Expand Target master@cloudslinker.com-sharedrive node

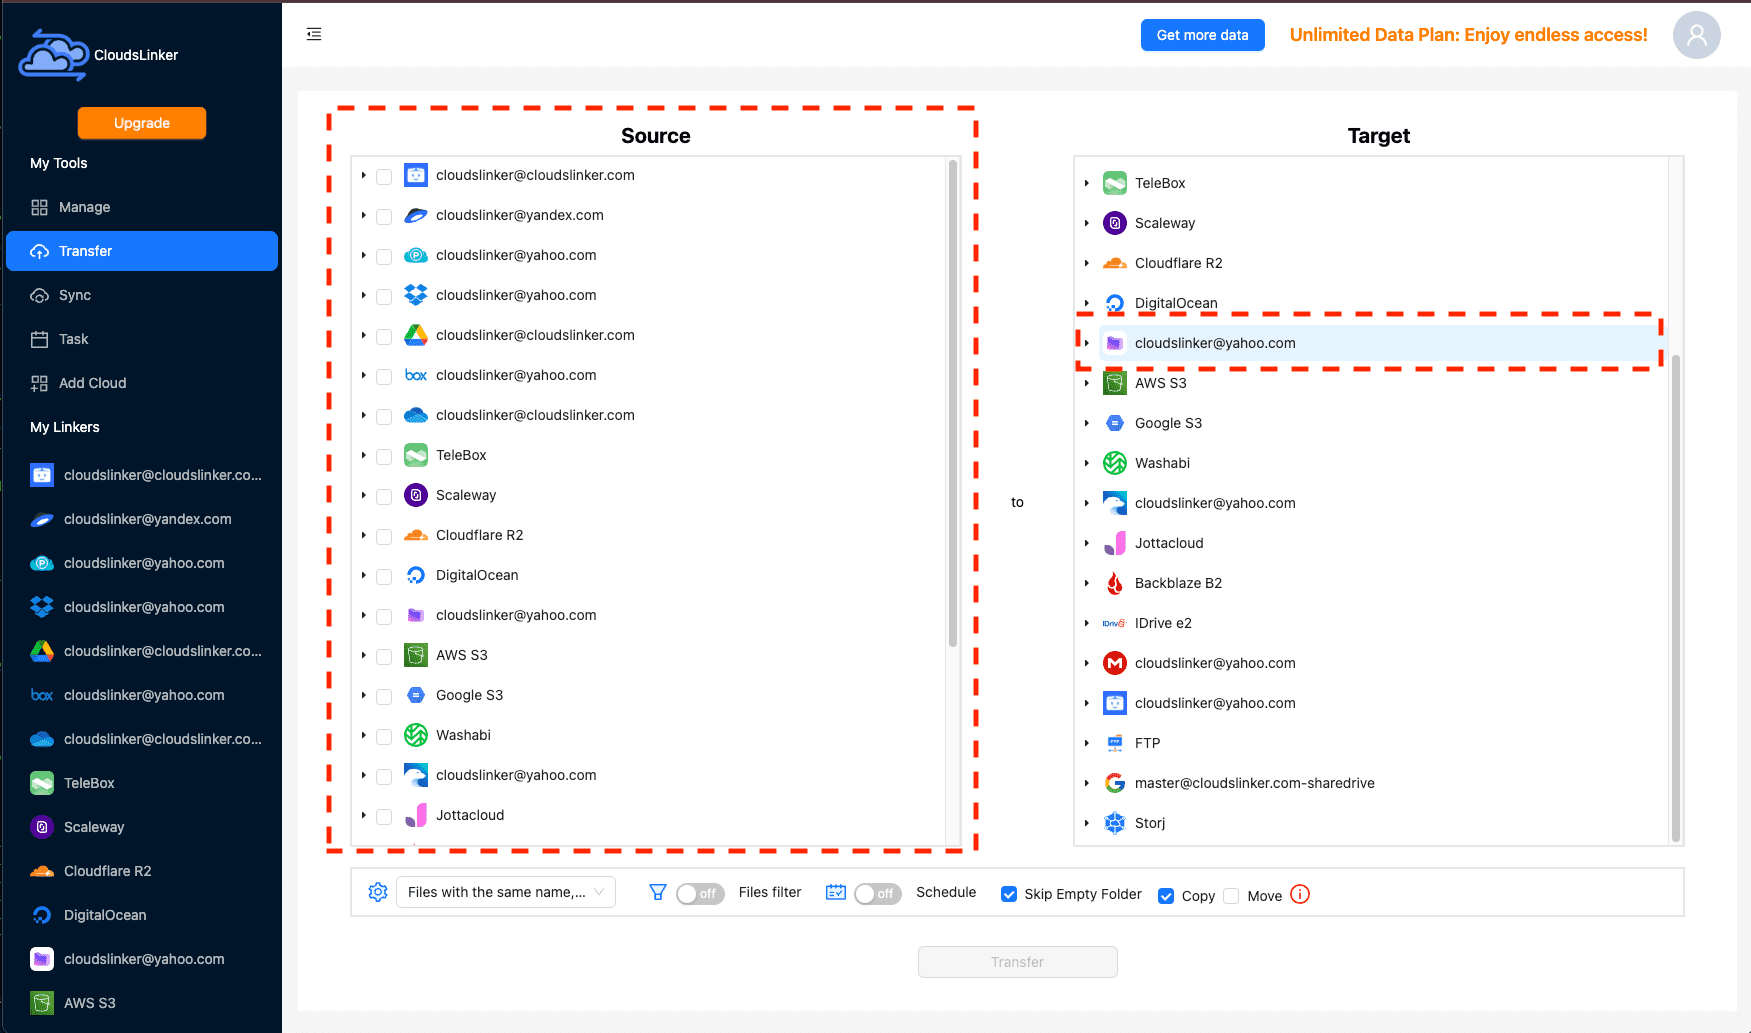pyautogui.click(x=1087, y=783)
